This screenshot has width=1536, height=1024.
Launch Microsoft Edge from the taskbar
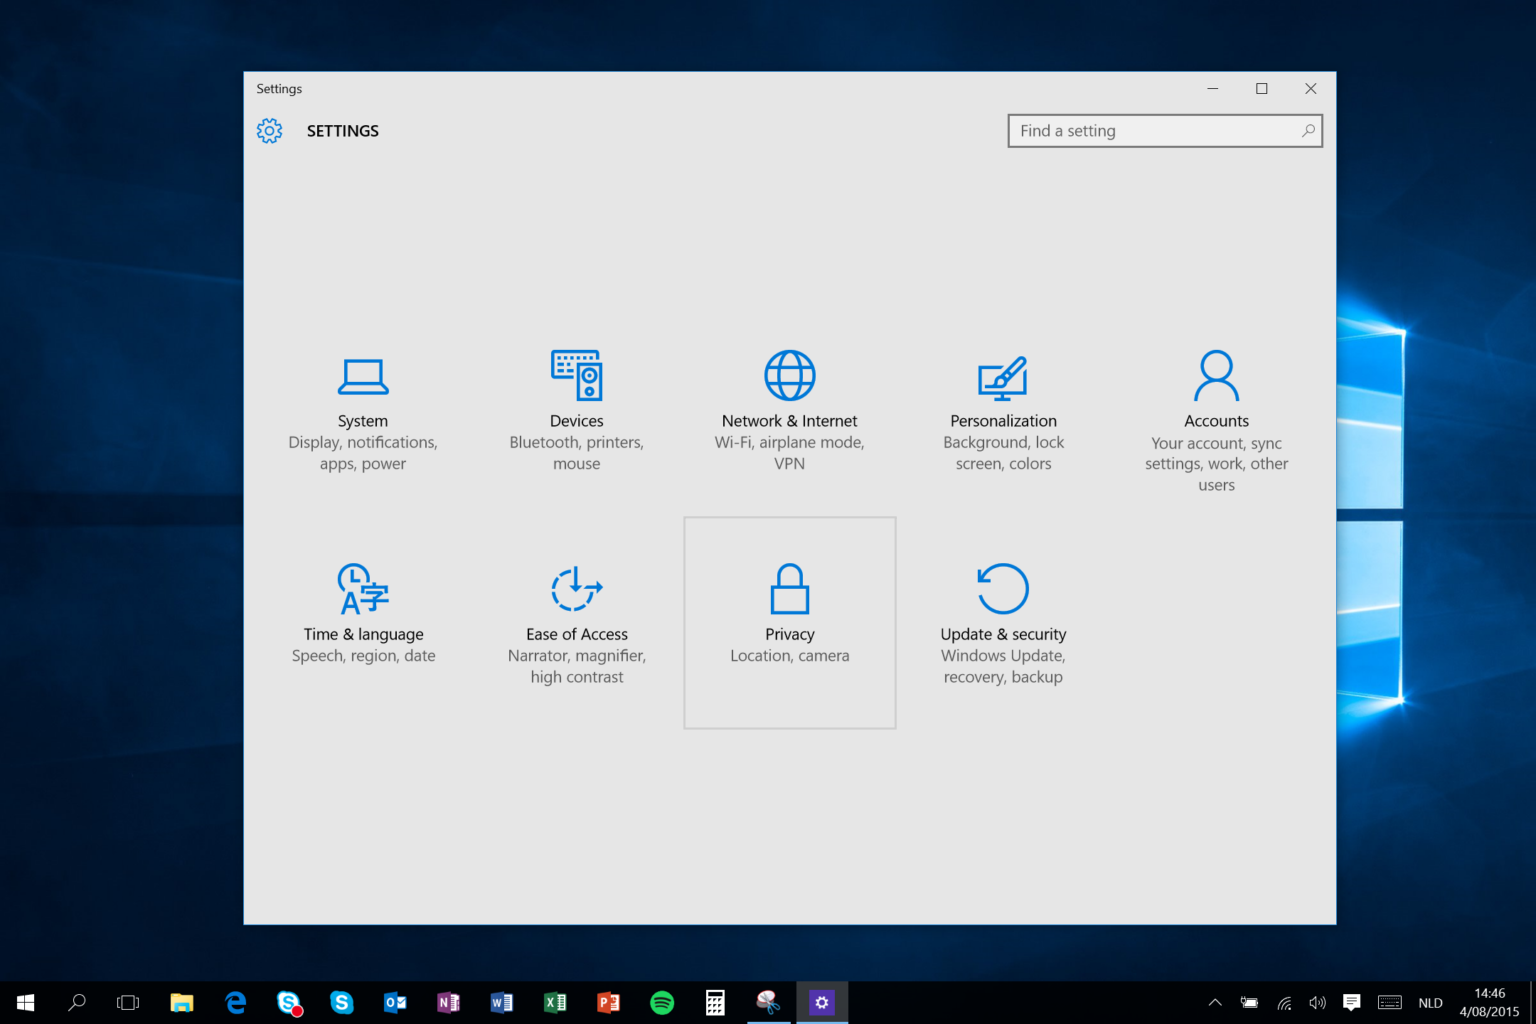[236, 1002]
